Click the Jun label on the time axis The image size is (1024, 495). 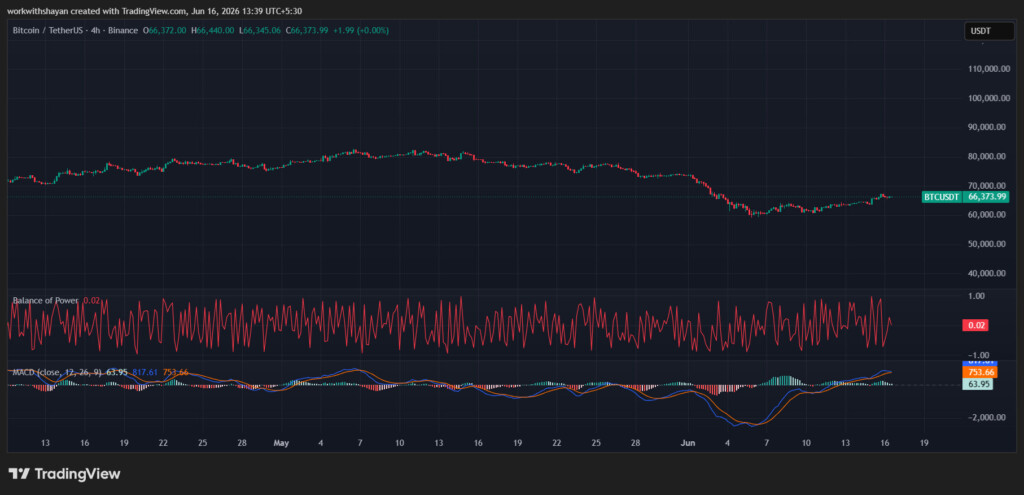(x=688, y=443)
